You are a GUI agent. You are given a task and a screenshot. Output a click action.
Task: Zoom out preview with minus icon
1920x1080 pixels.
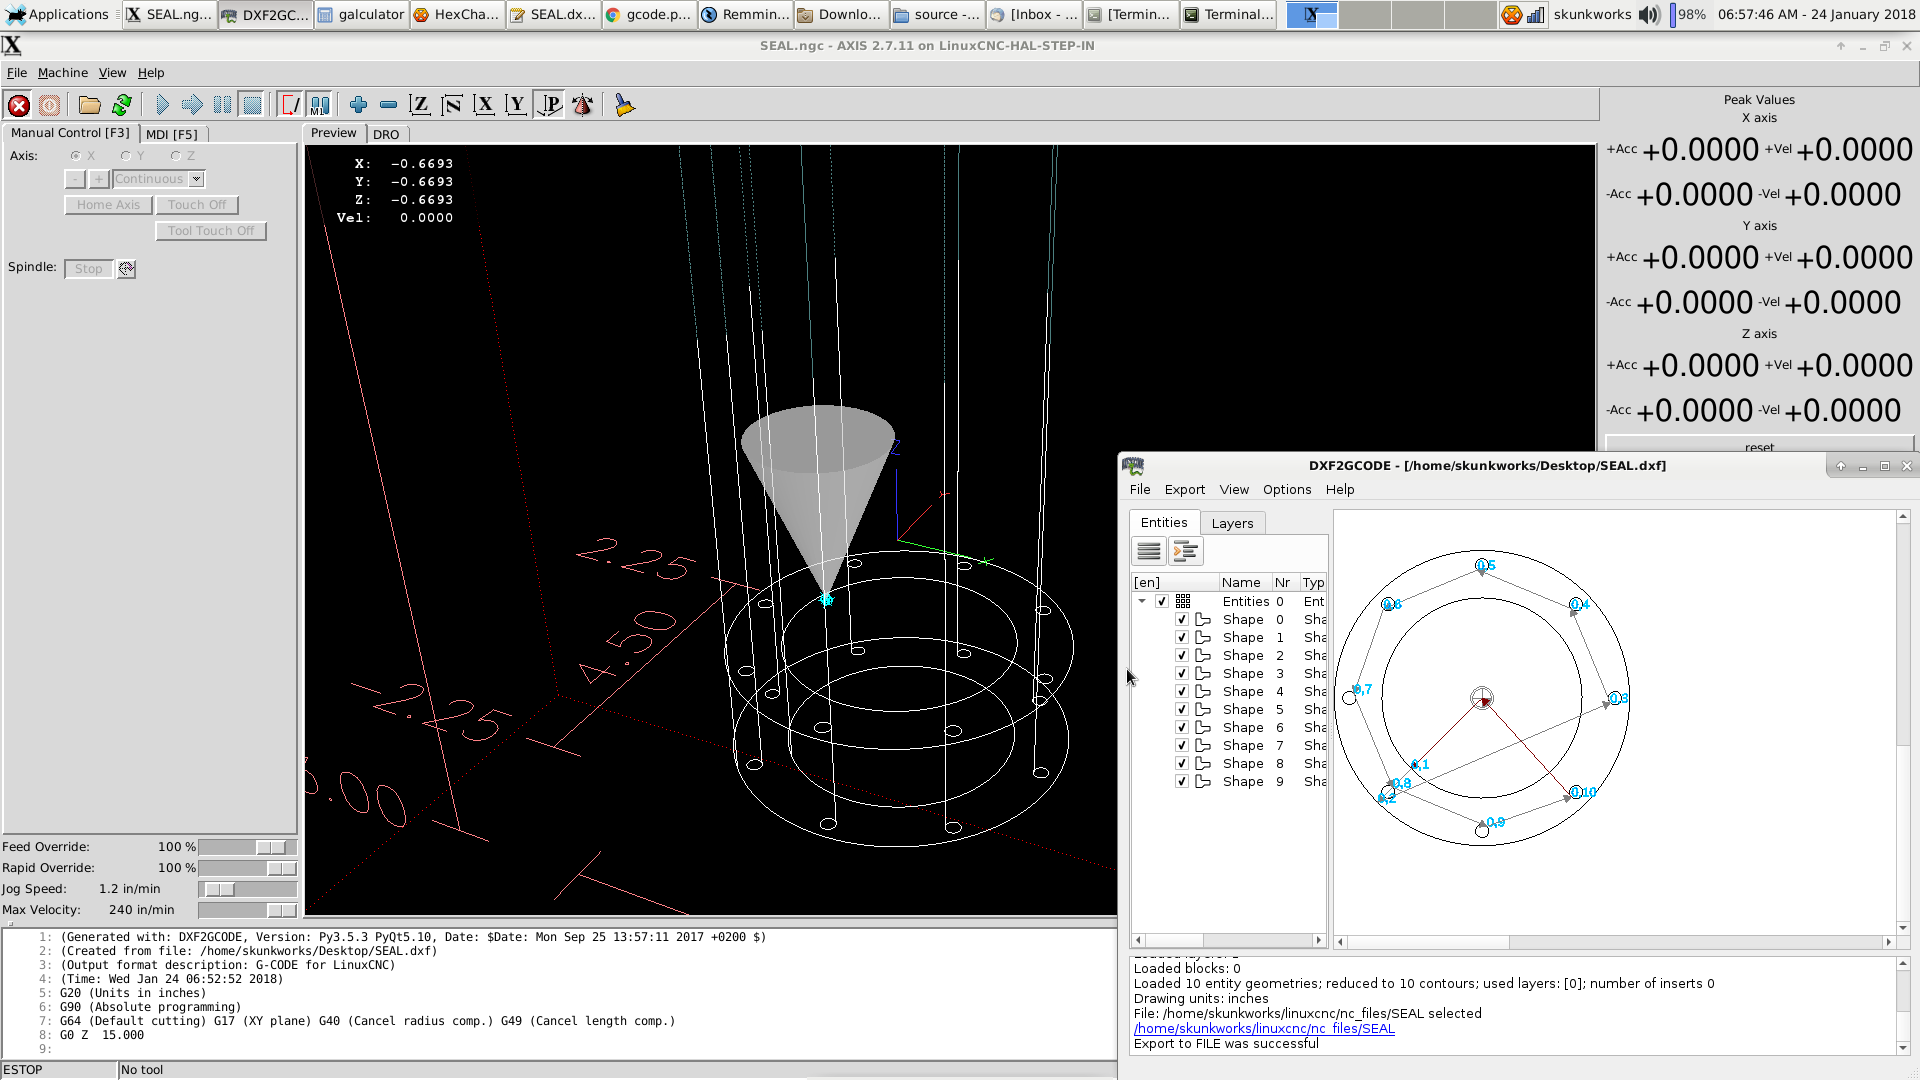pos(388,105)
